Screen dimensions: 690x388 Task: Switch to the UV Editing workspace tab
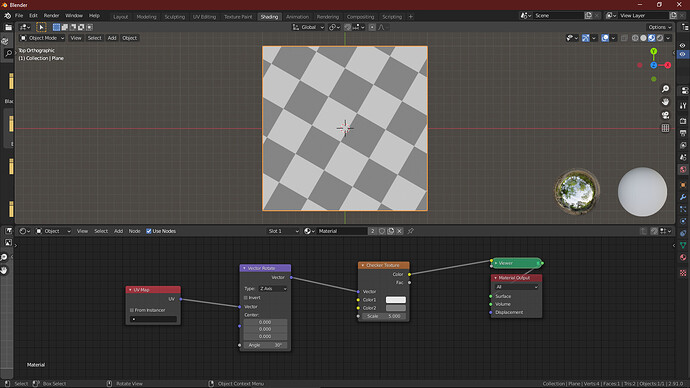[204, 17]
